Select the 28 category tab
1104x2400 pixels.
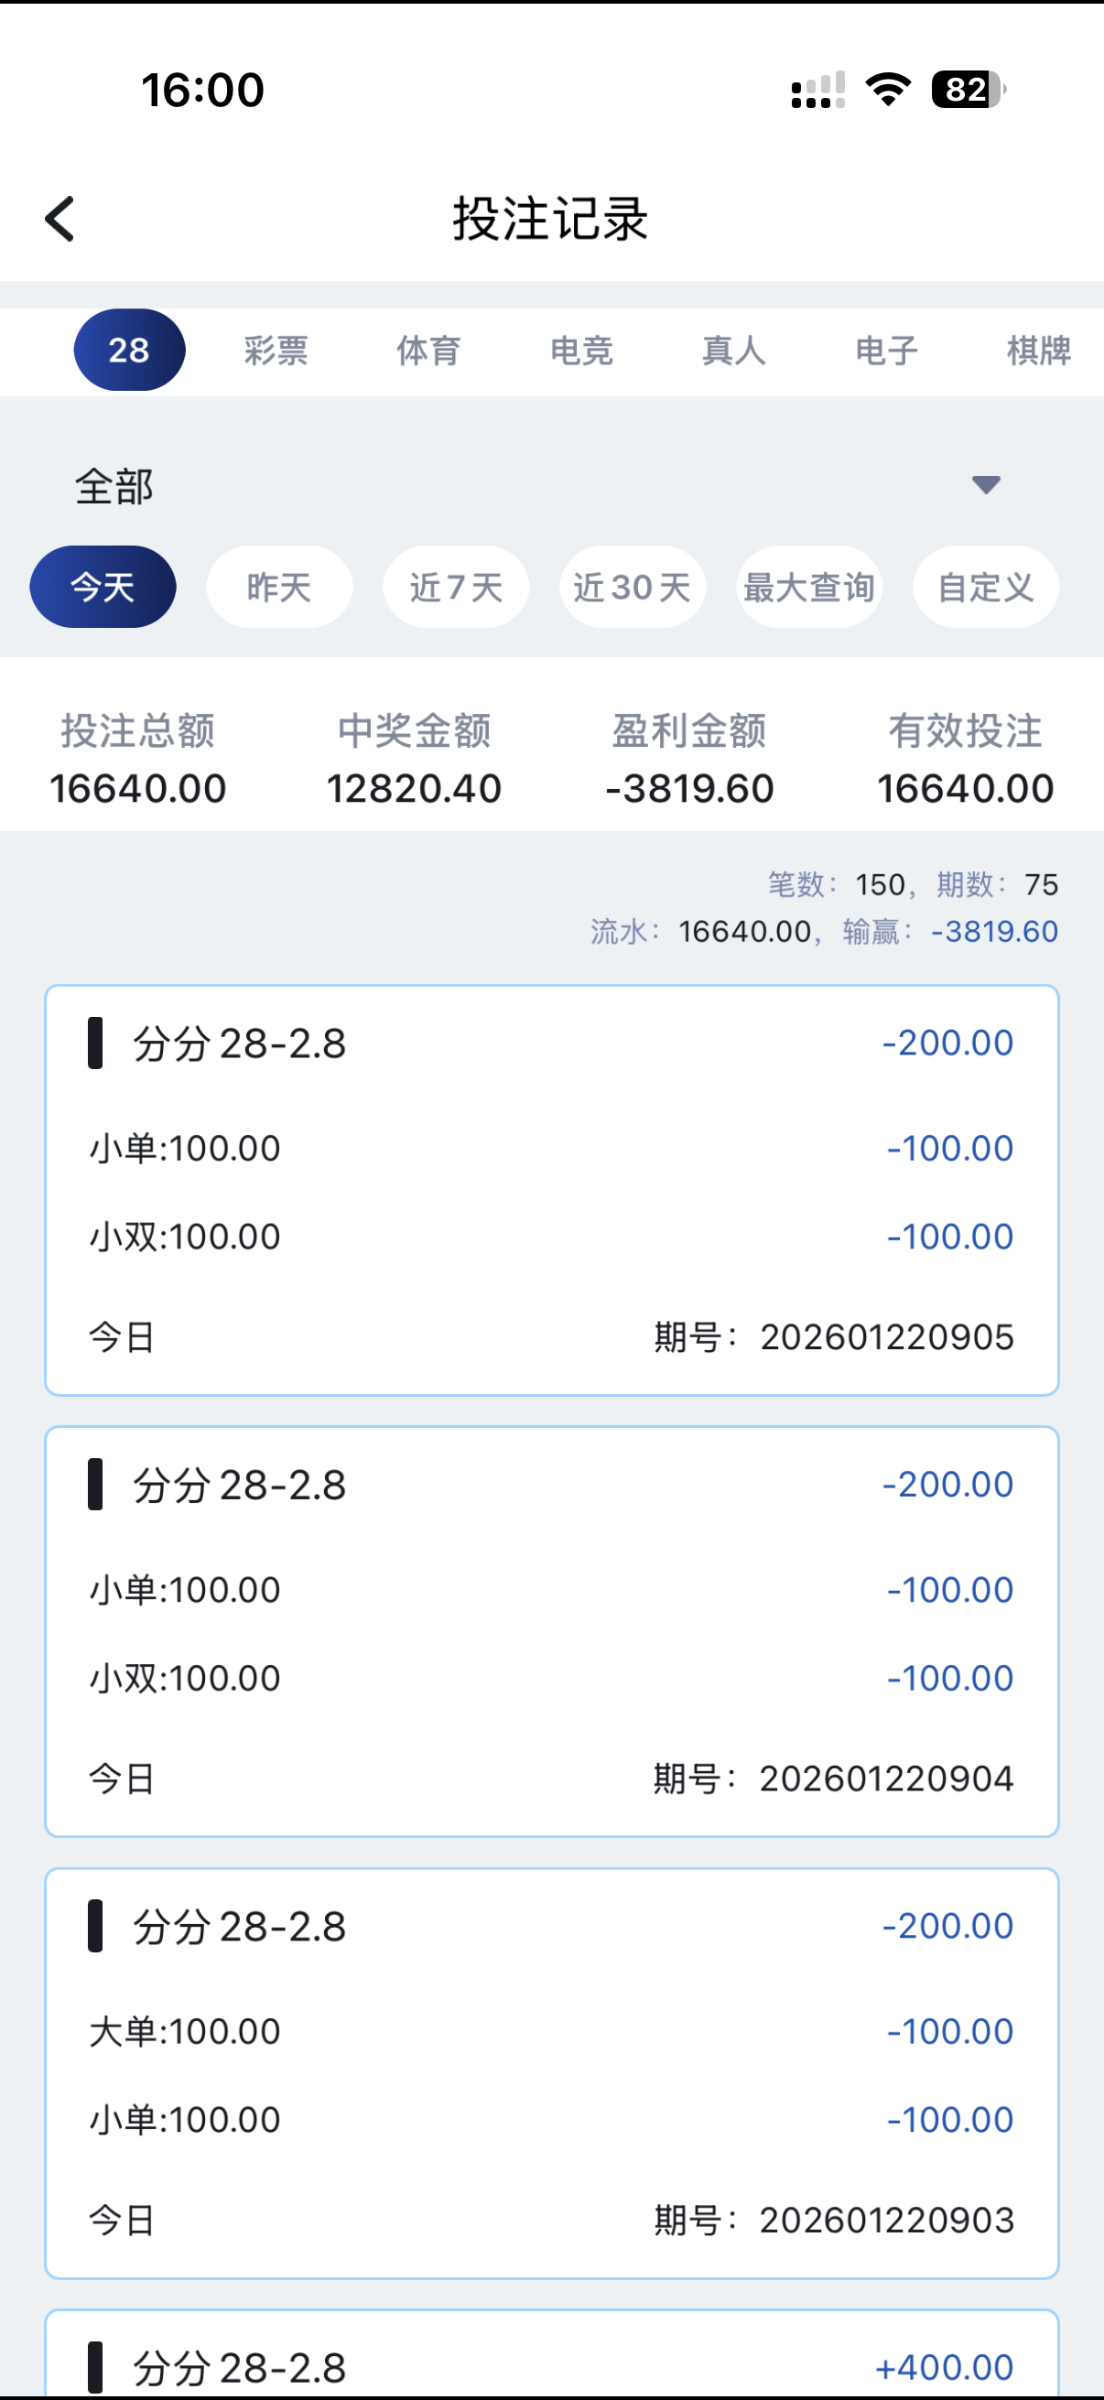click(x=129, y=350)
